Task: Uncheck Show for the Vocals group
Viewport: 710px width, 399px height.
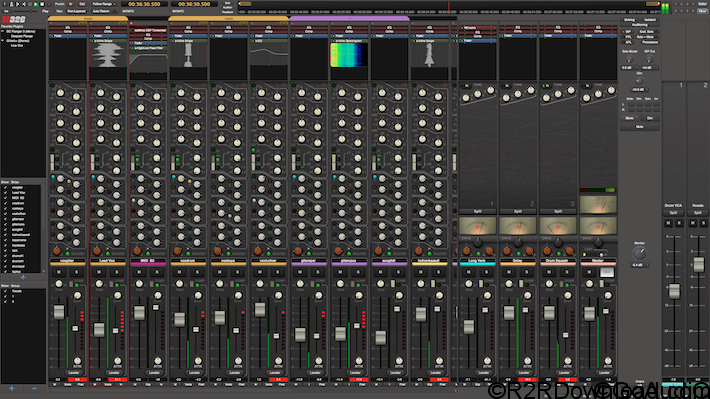Action: click(5, 291)
